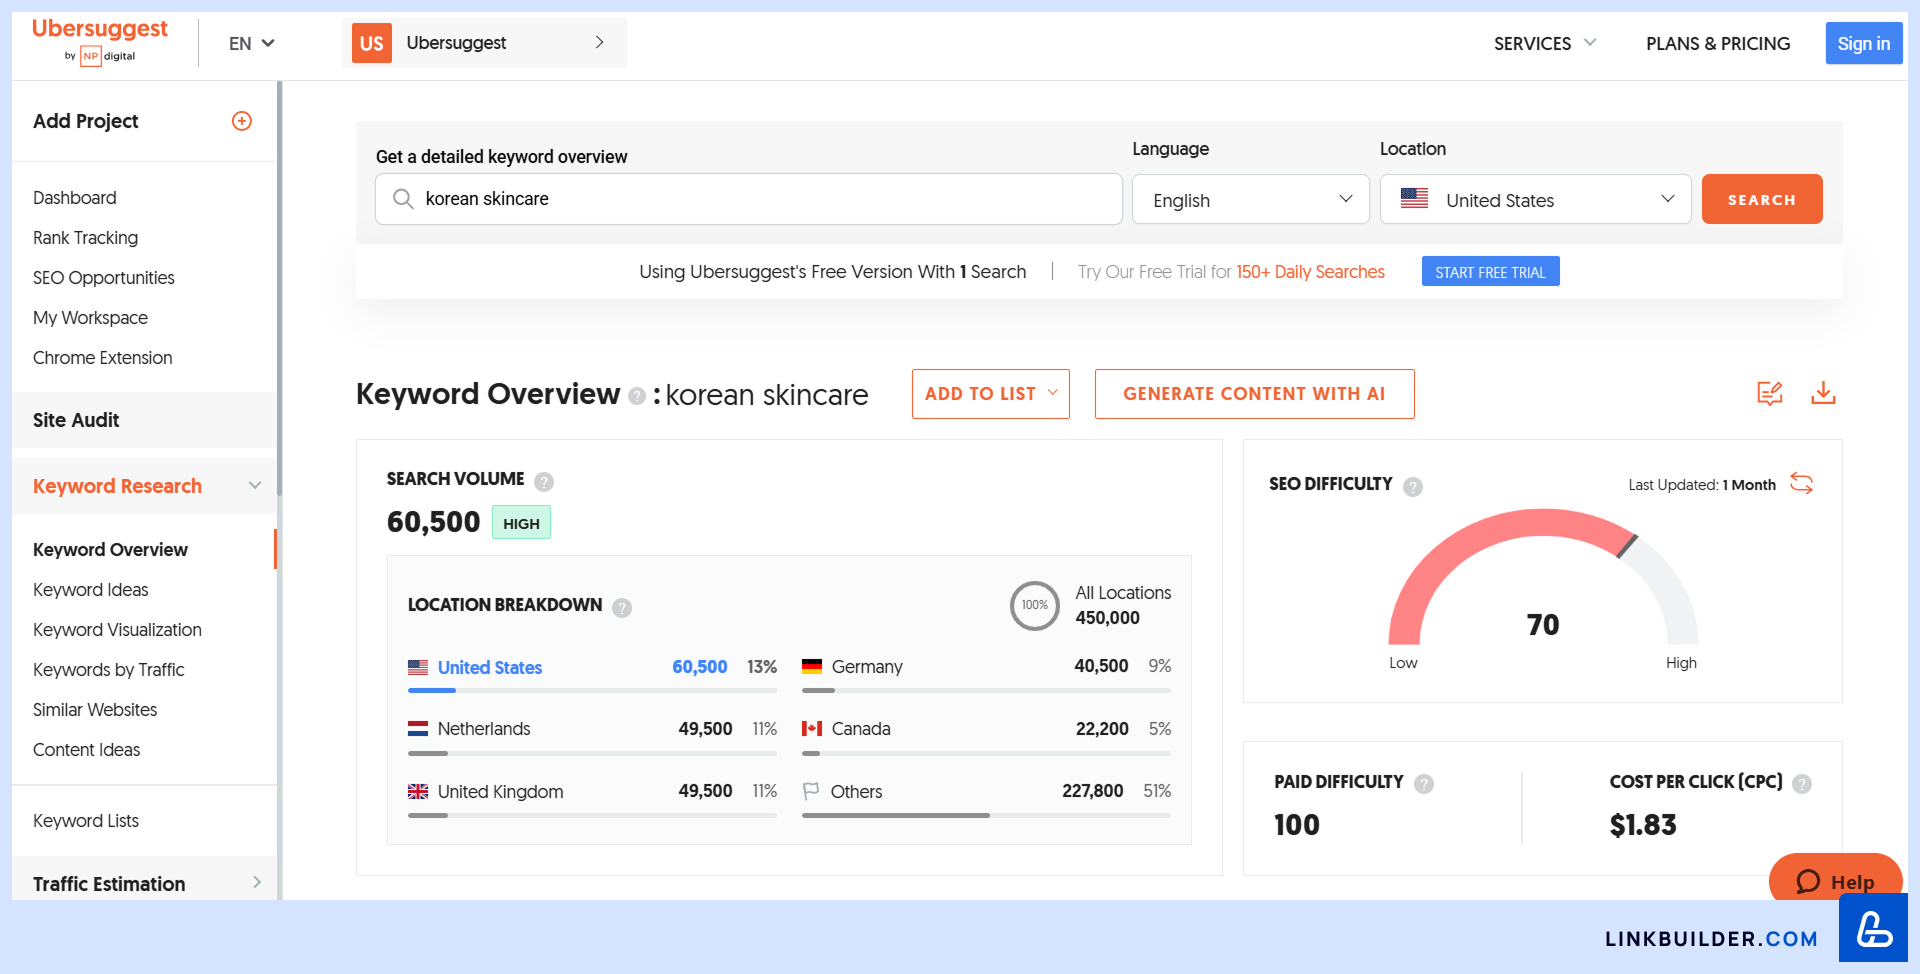Open the SEO Difficulty help icon
The width and height of the screenshot is (1920, 974).
[x=1413, y=487]
